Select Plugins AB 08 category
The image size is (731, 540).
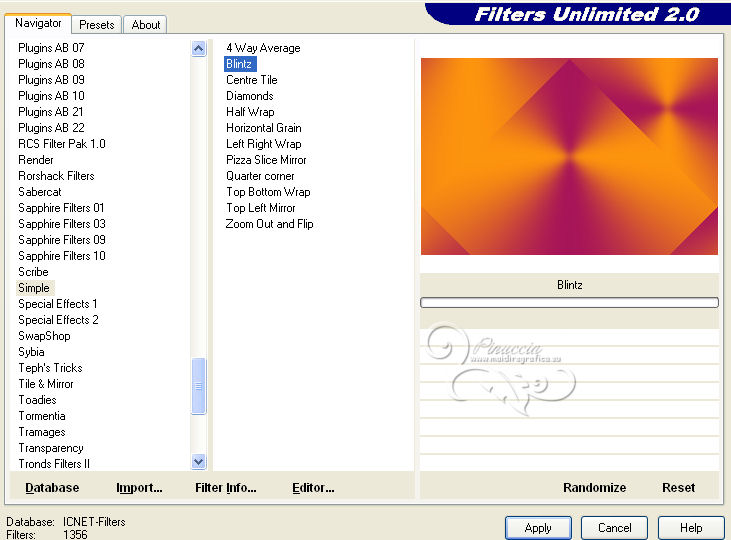tap(51, 64)
